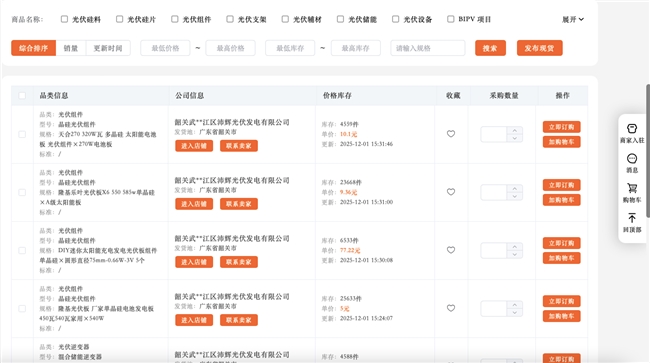Decrease quantity for the 5元 product row
The height and width of the screenshot is (363, 650).
point(515,312)
